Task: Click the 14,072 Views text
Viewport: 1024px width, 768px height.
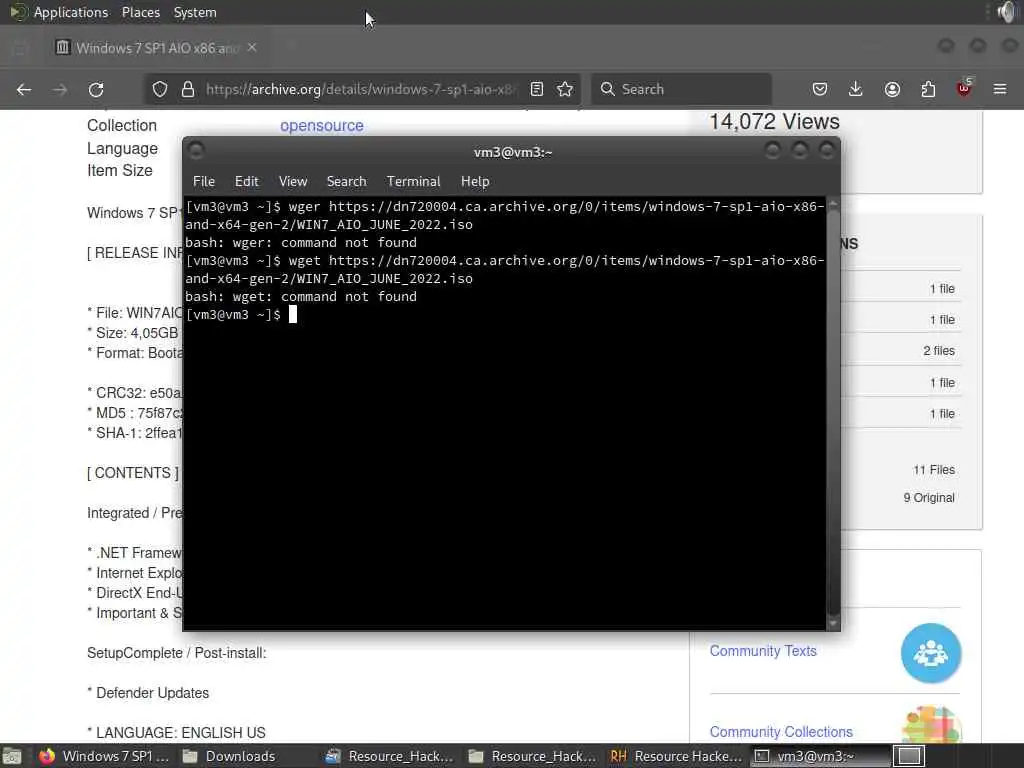Action: (775, 121)
